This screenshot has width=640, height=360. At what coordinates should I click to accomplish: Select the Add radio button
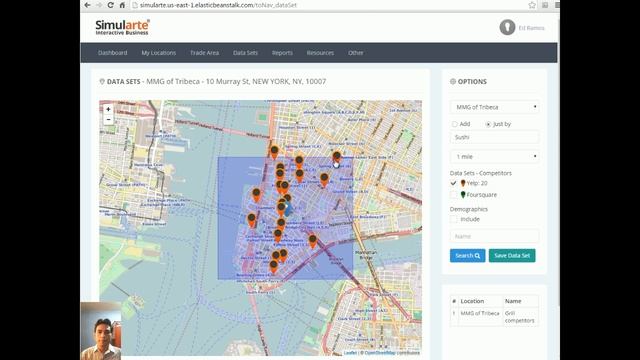(x=454, y=124)
